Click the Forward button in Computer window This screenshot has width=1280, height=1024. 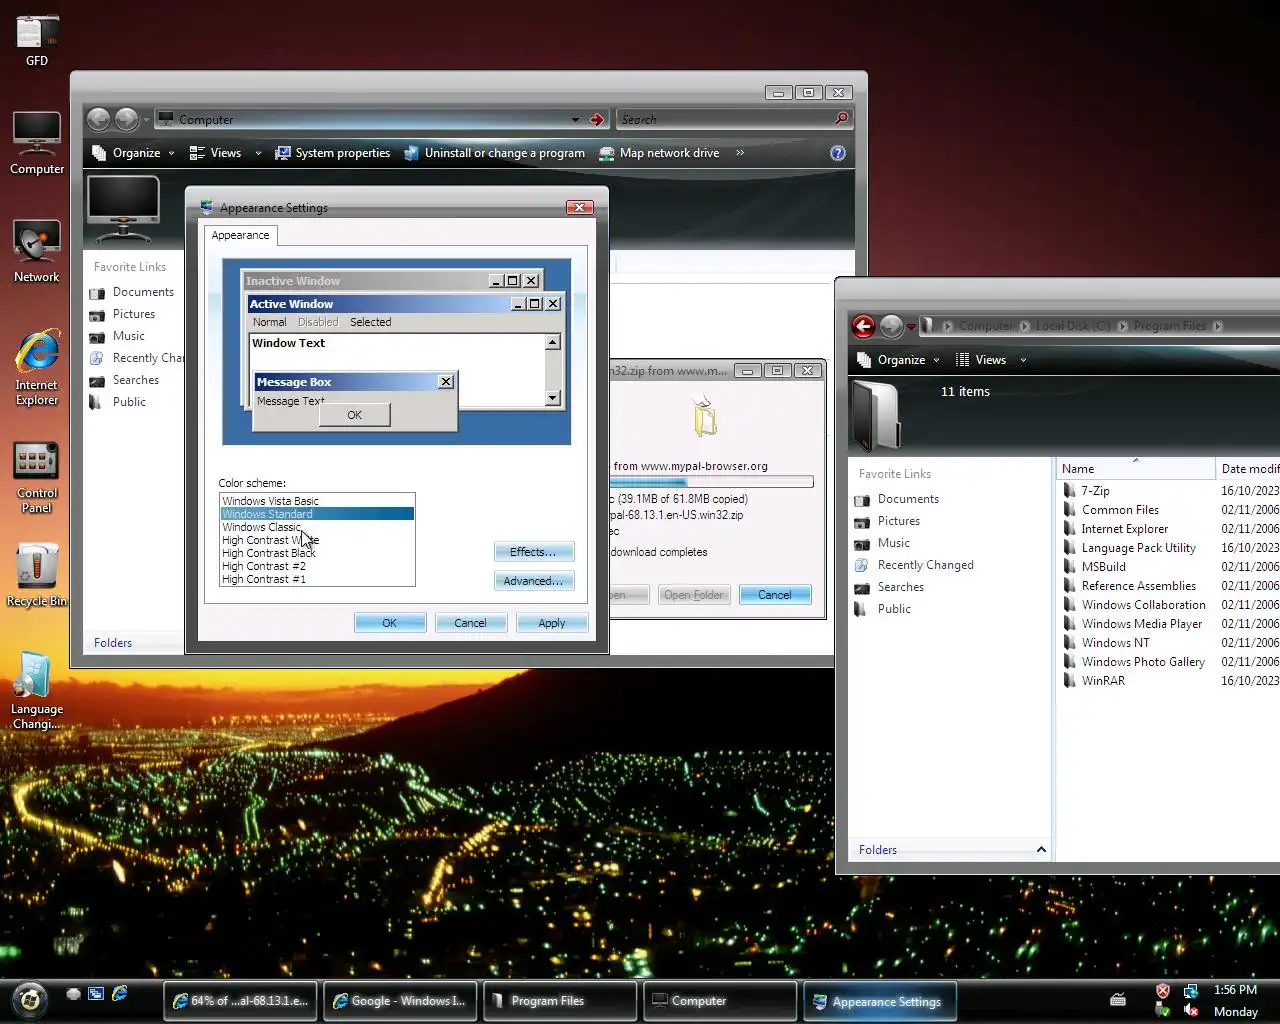pos(126,119)
